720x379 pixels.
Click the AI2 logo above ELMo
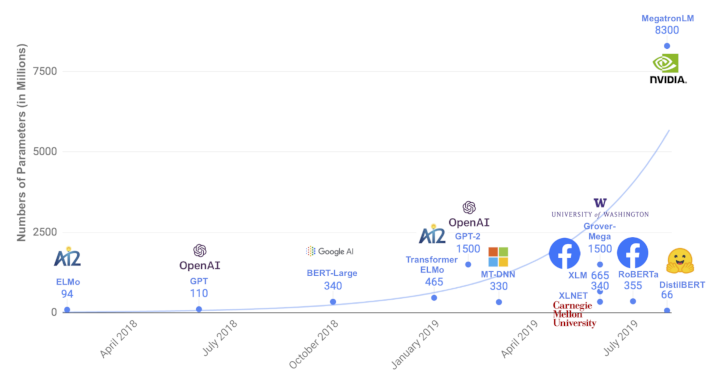(68, 256)
